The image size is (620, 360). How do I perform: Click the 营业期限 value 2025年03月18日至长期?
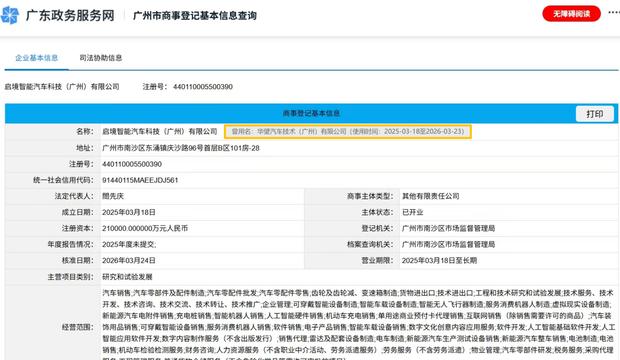[439, 261]
